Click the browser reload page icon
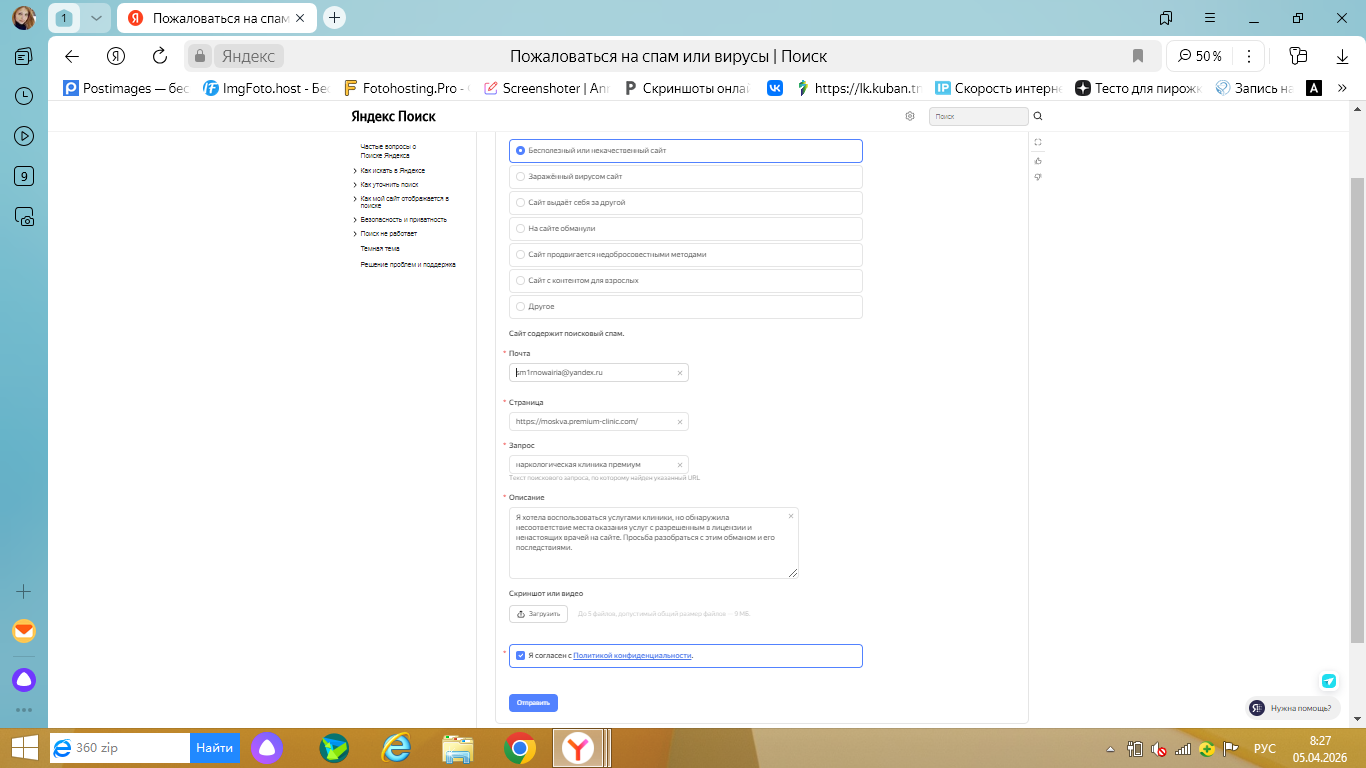 [160, 56]
